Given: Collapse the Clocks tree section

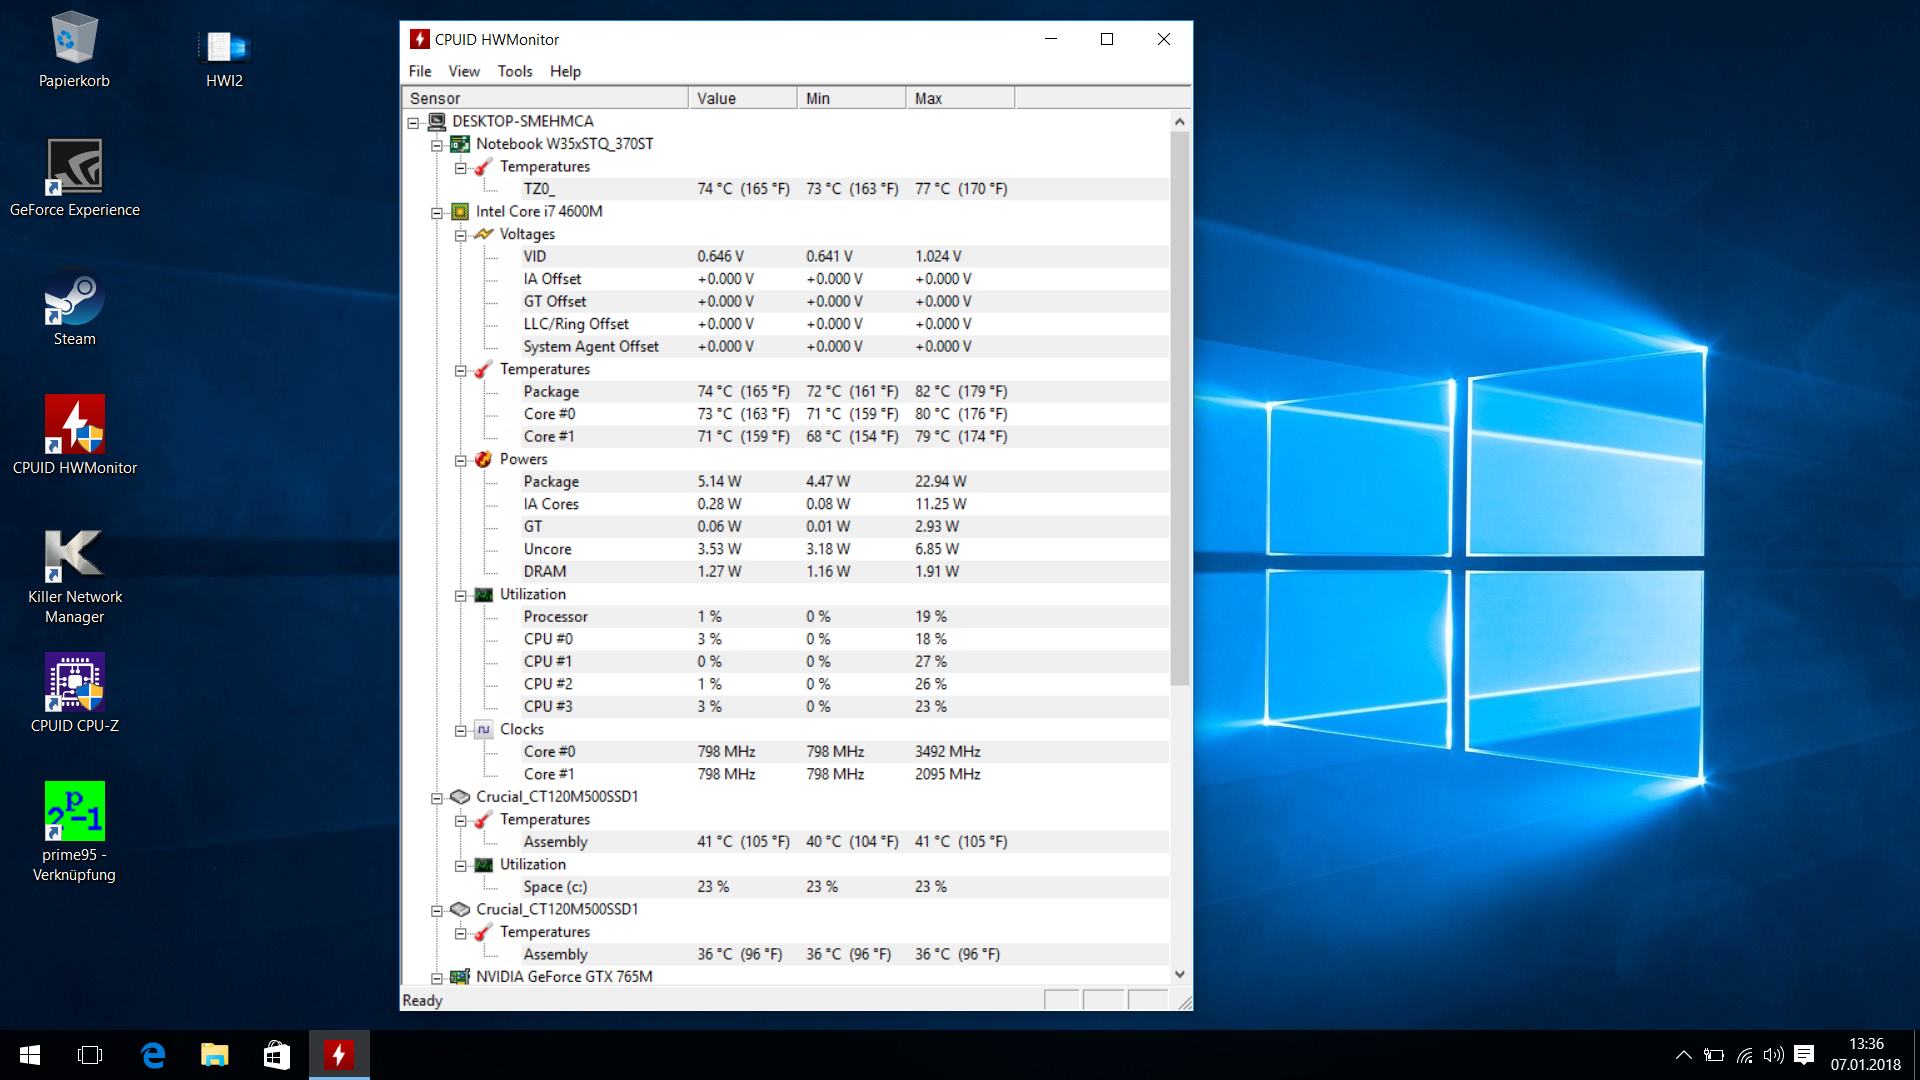Looking at the screenshot, I should point(461,730).
